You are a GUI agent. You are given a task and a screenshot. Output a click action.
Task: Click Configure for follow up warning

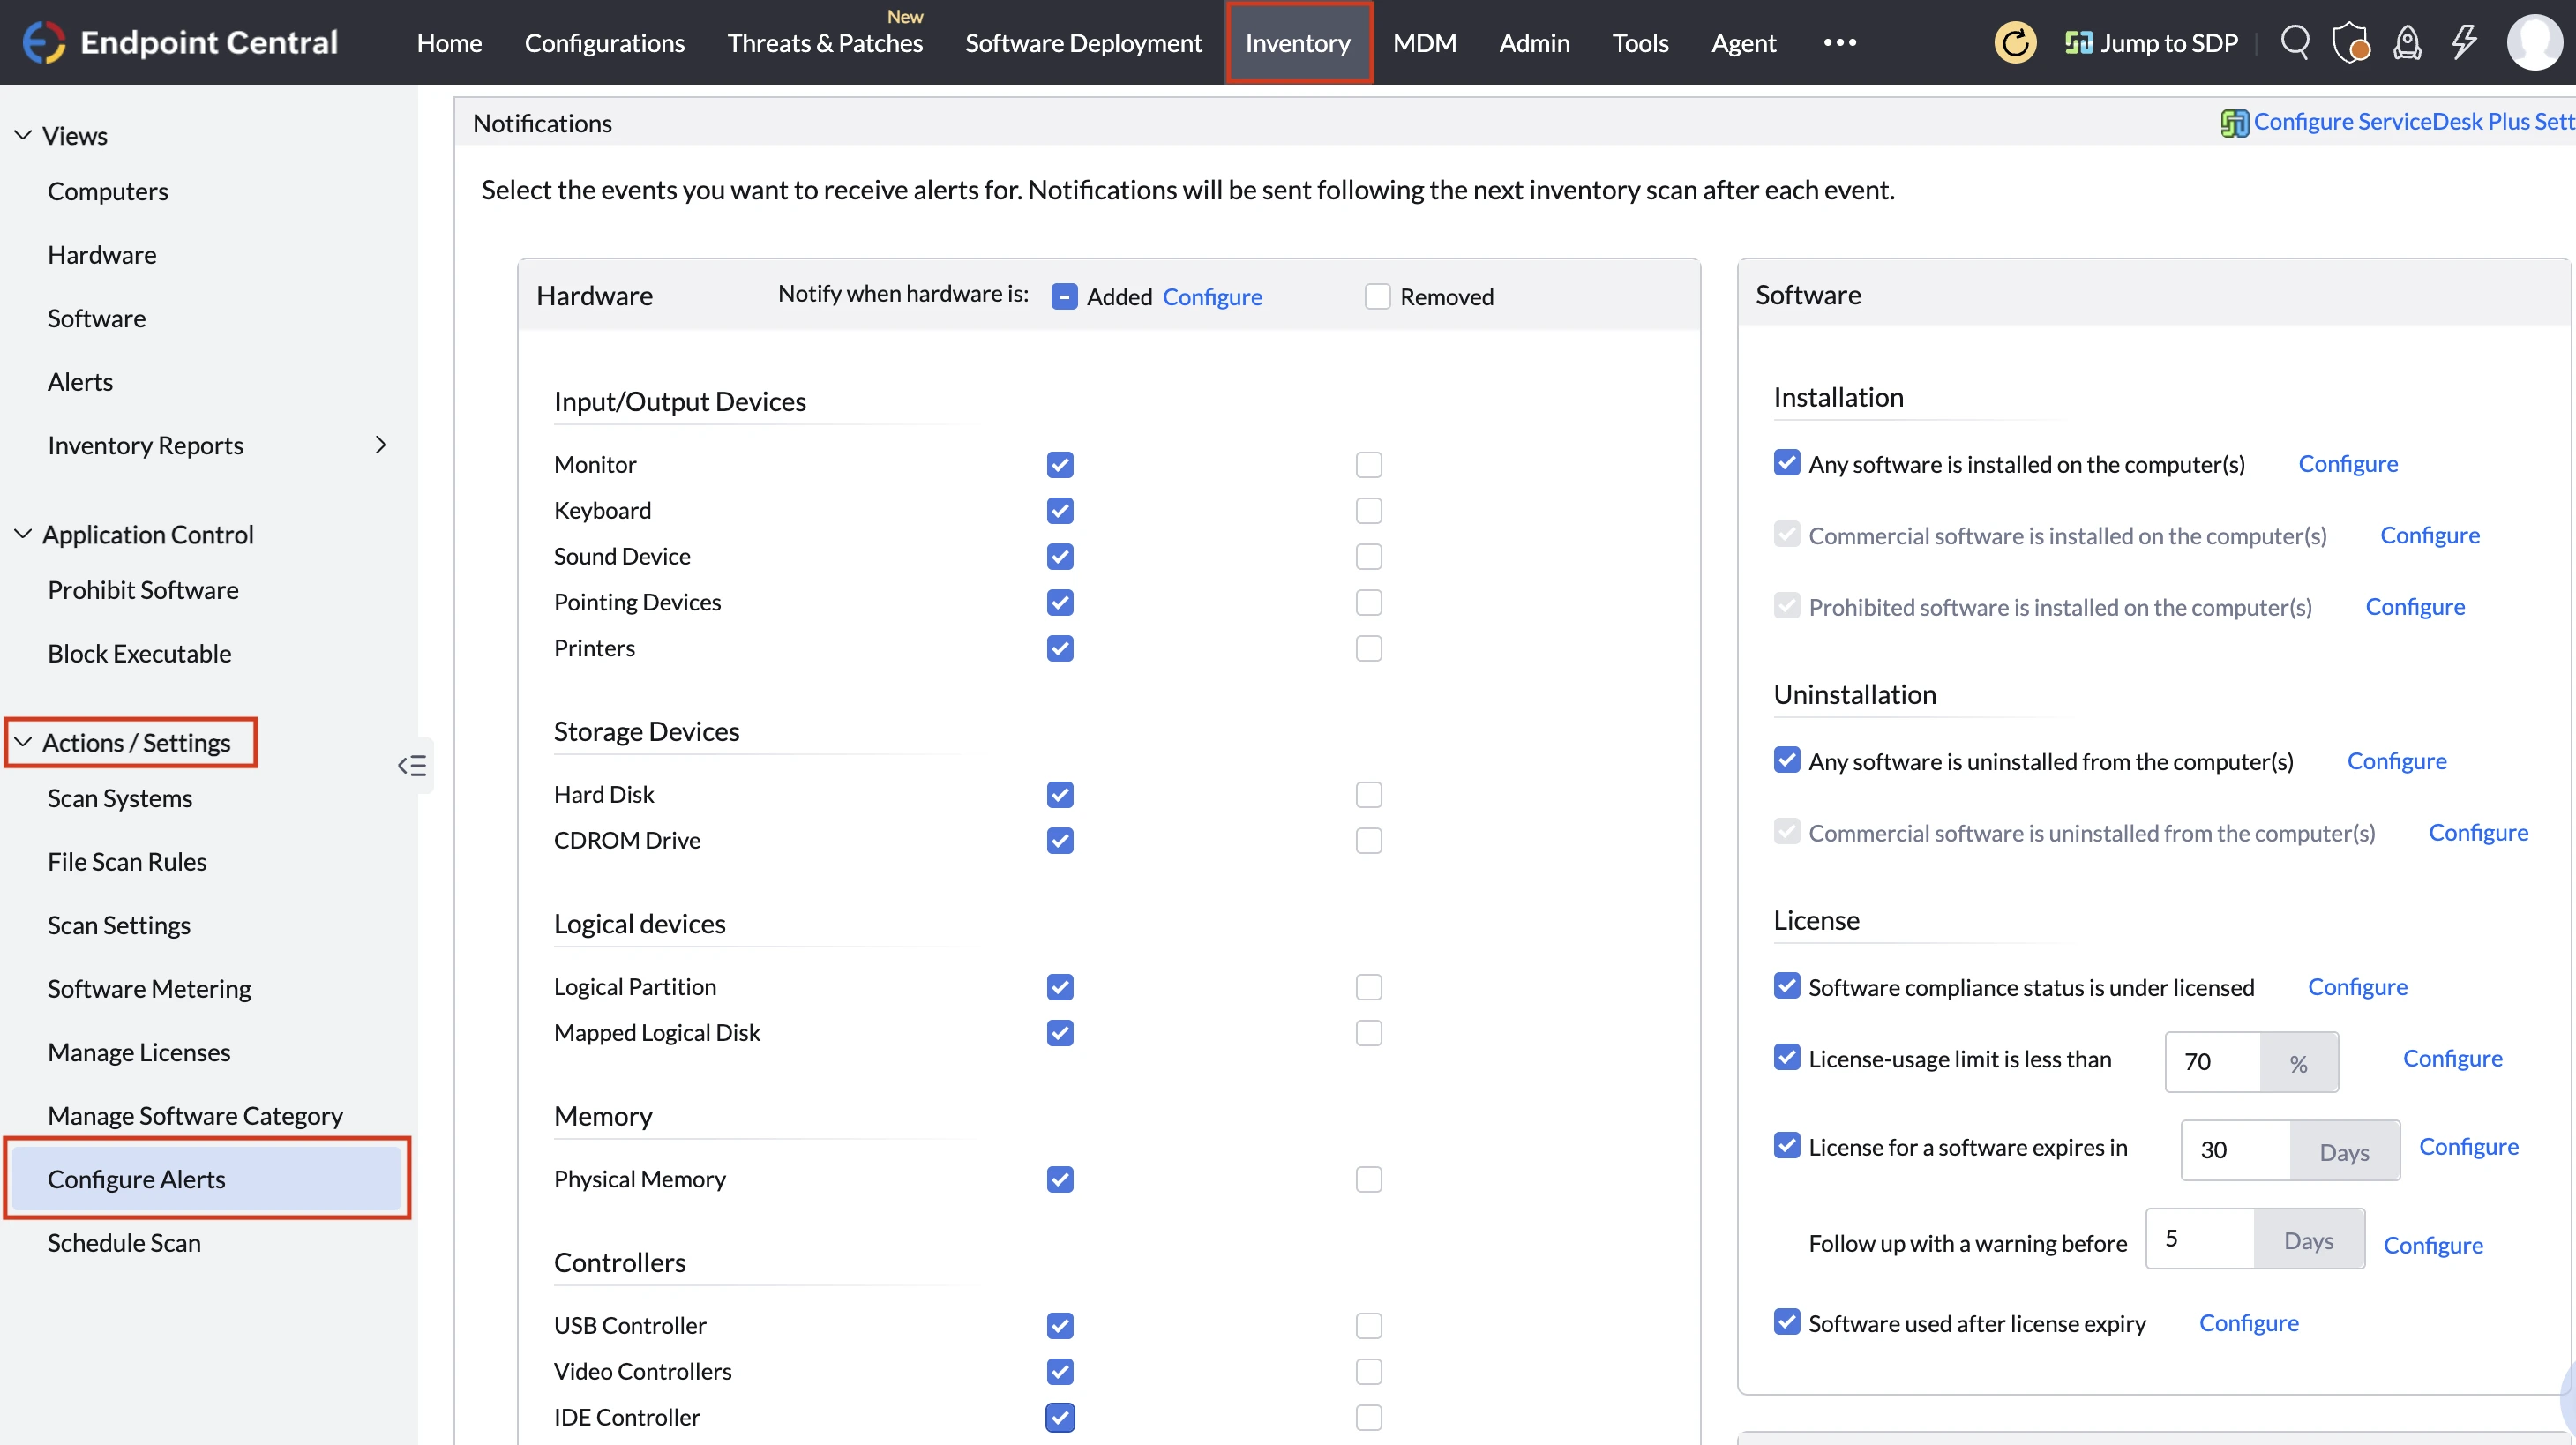click(2433, 1246)
